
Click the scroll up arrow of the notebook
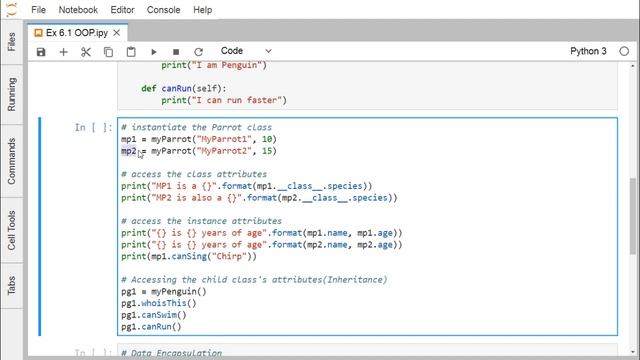pyautogui.click(x=633, y=66)
